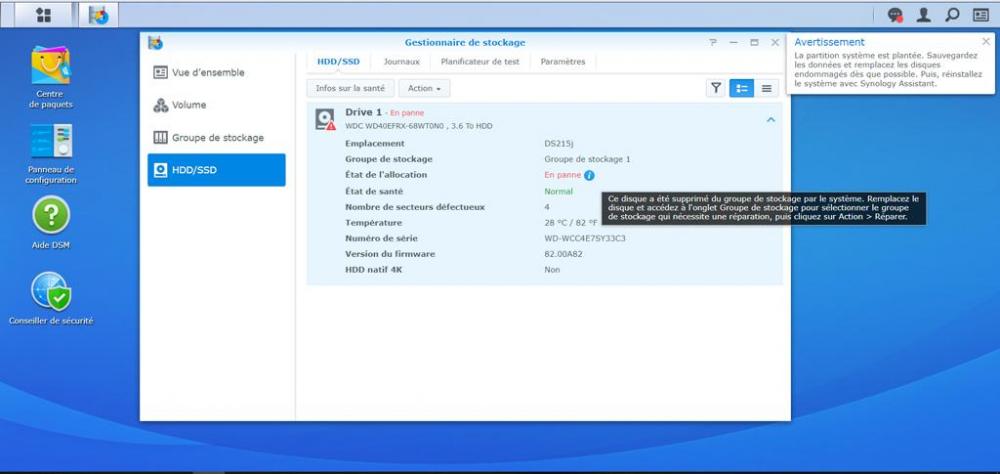1000x474 pixels.
Task: Open the Action dropdown menu
Action: [424, 88]
